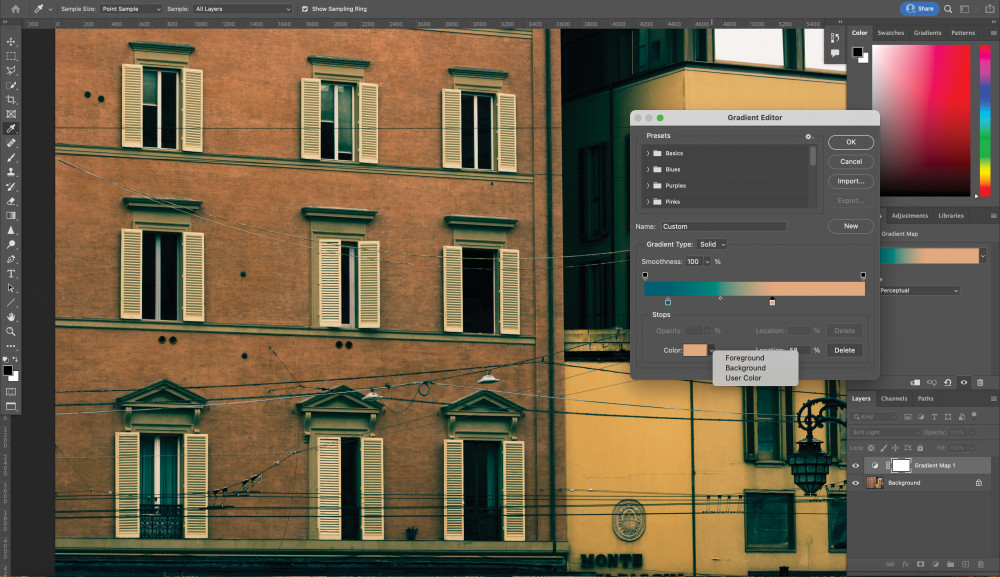Toggle lock all for layer
Viewport: 1000px width, 577px height.
[920, 448]
